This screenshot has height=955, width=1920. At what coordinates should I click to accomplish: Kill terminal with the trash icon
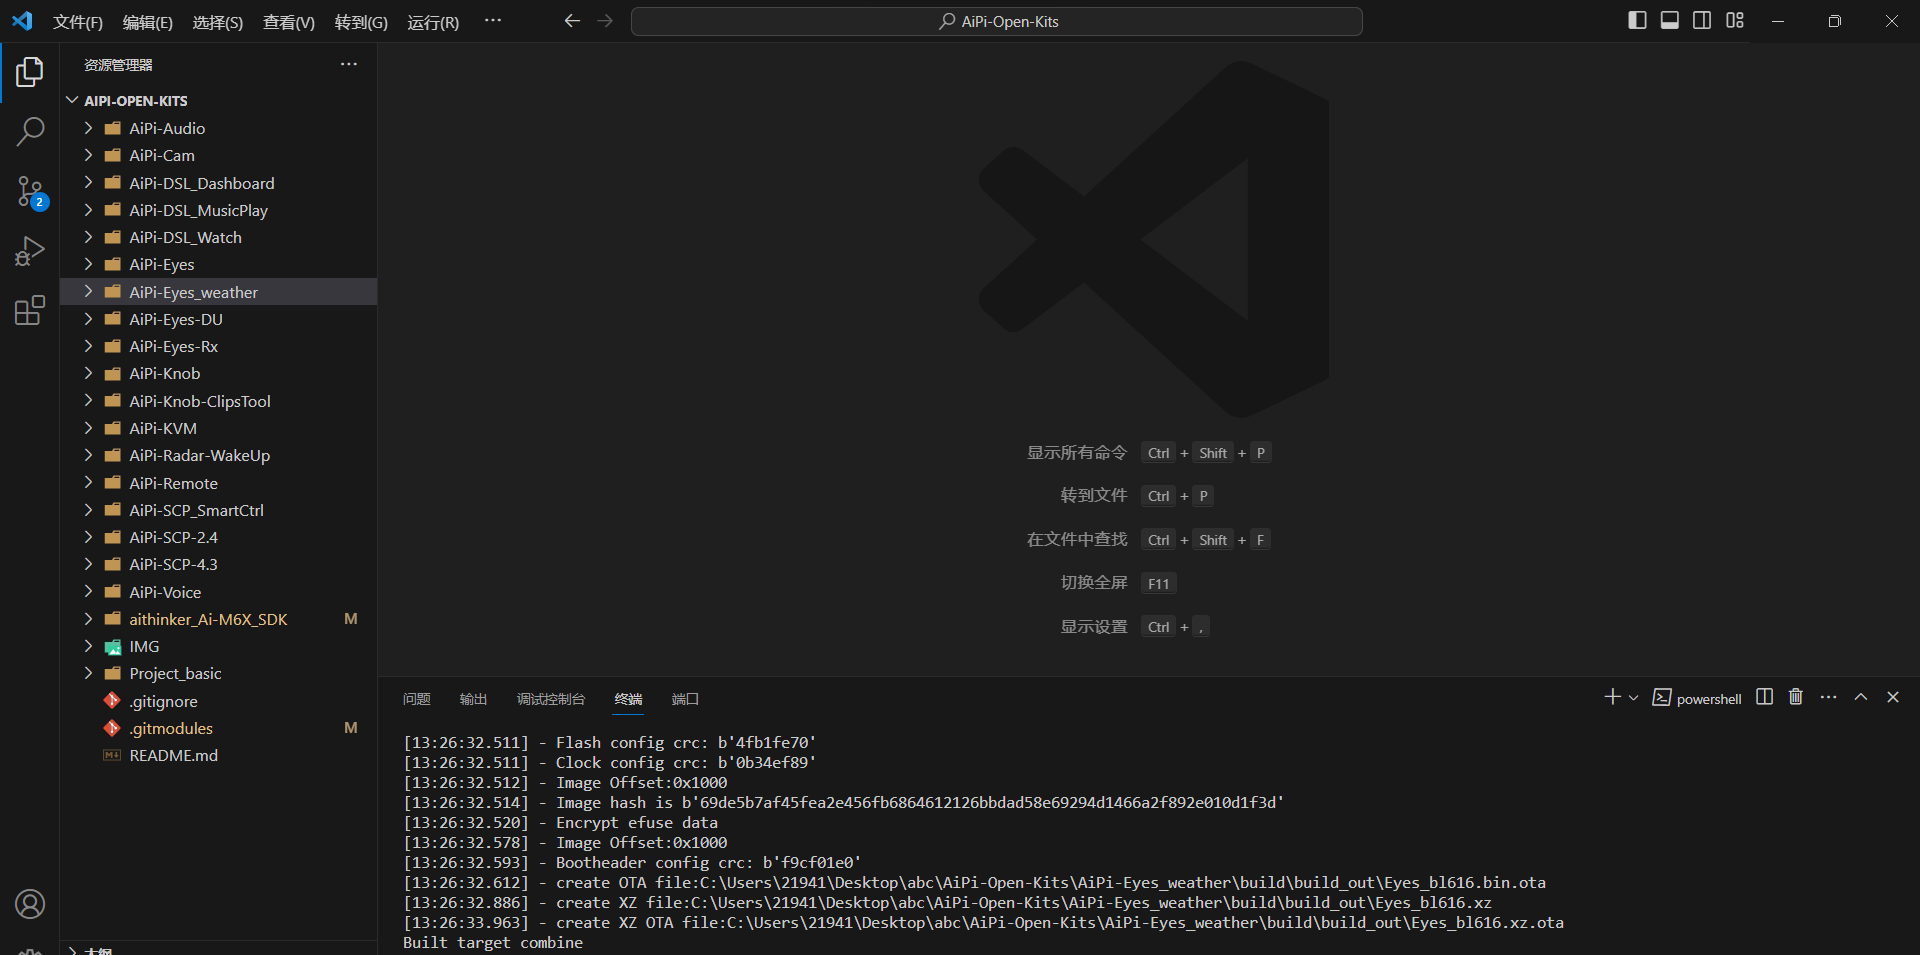pyautogui.click(x=1796, y=697)
